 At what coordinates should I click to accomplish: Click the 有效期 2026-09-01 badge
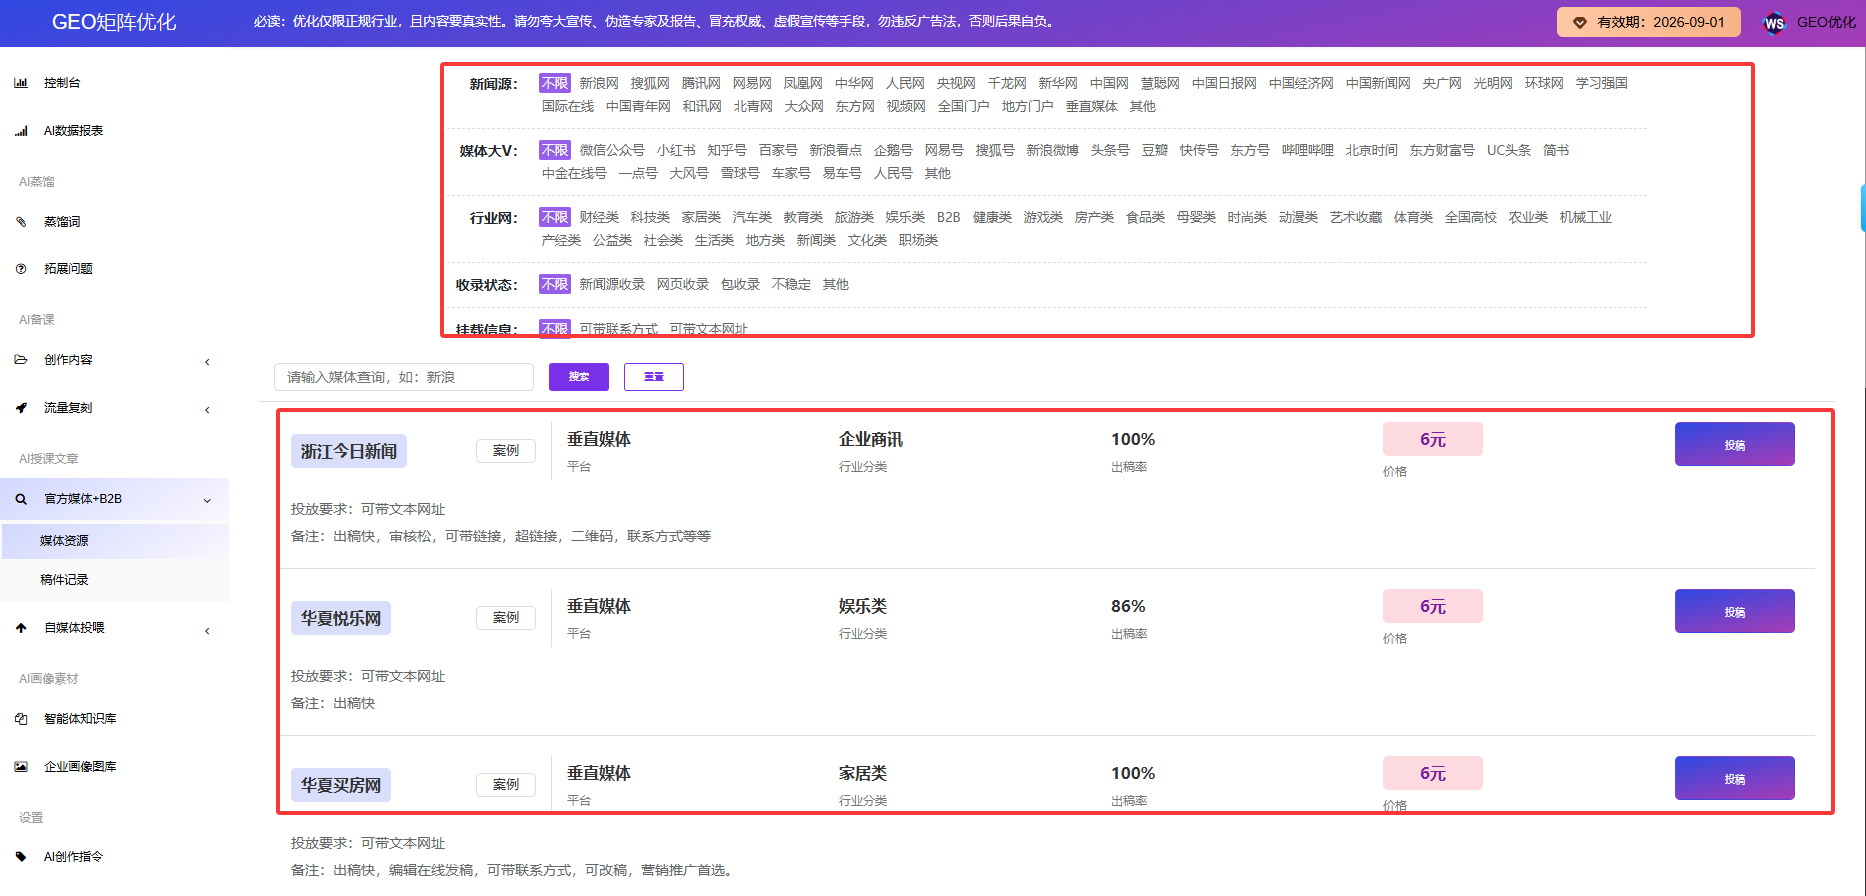1649,22
